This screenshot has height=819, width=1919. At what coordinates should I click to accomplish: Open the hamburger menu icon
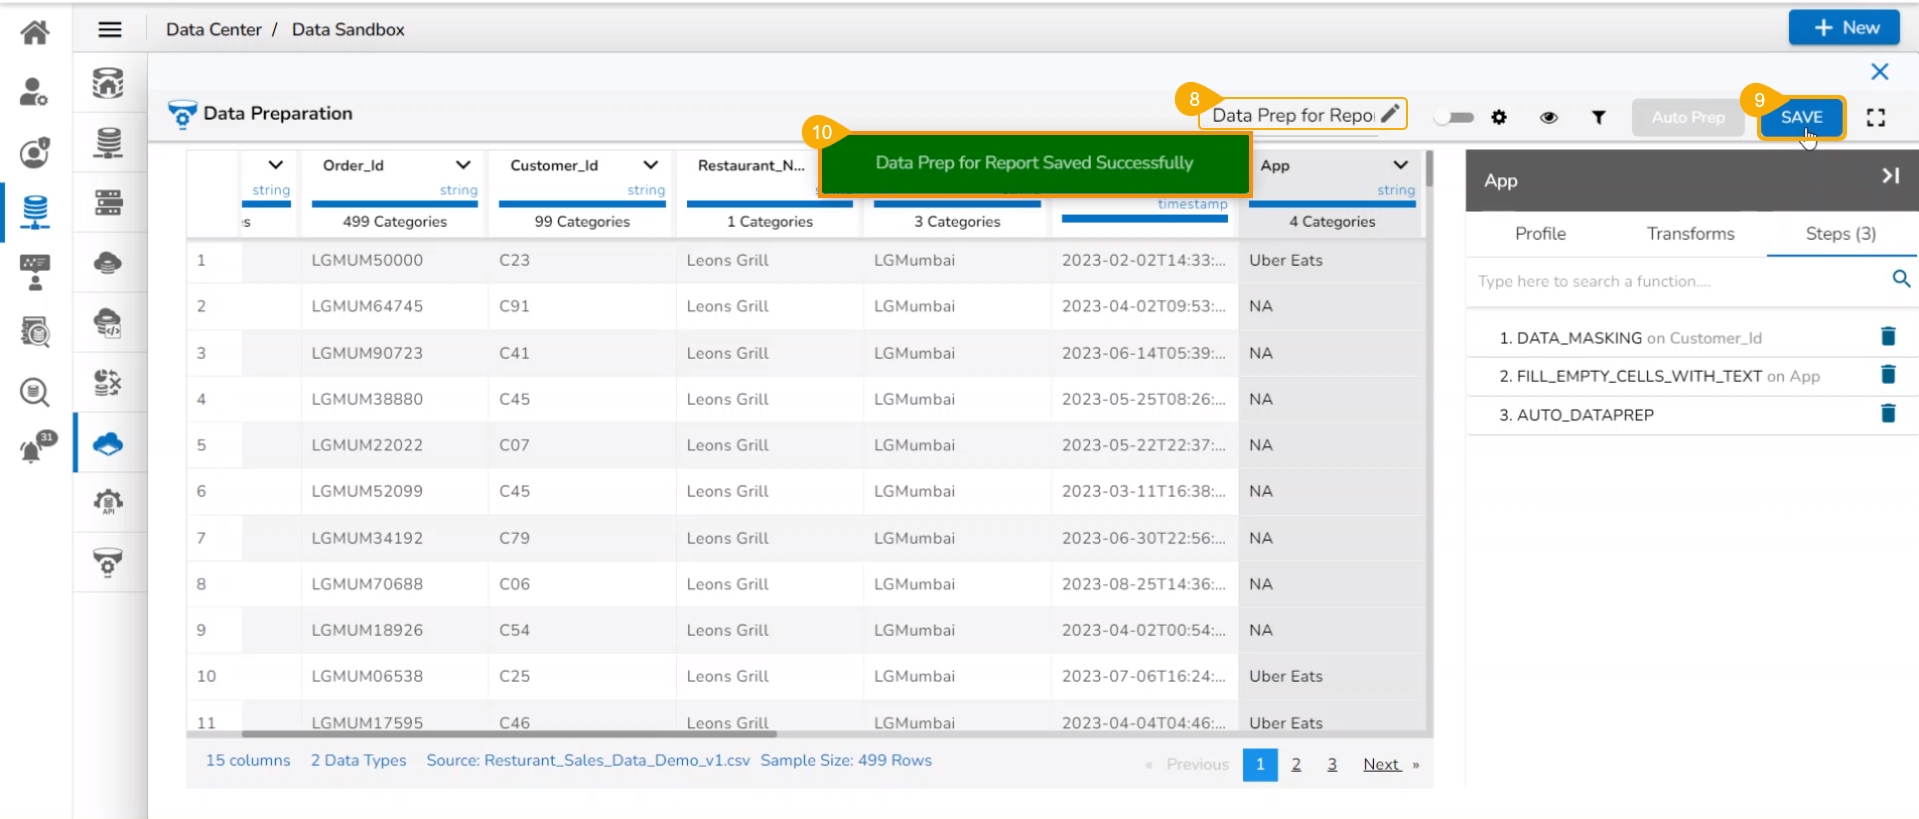(110, 30)
